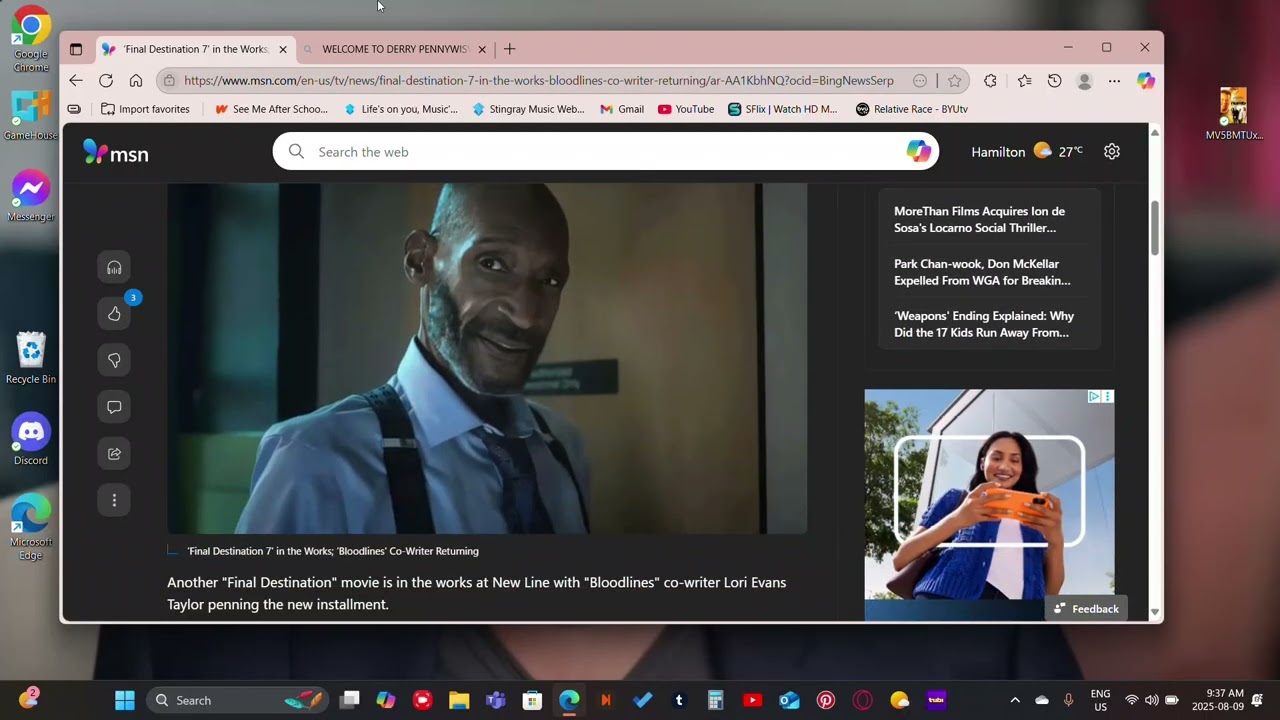The width and height of the screenshot is (1280, 720).
Task: Open Microsoft Edge desktop shortcut
Action: pos(31,527)
